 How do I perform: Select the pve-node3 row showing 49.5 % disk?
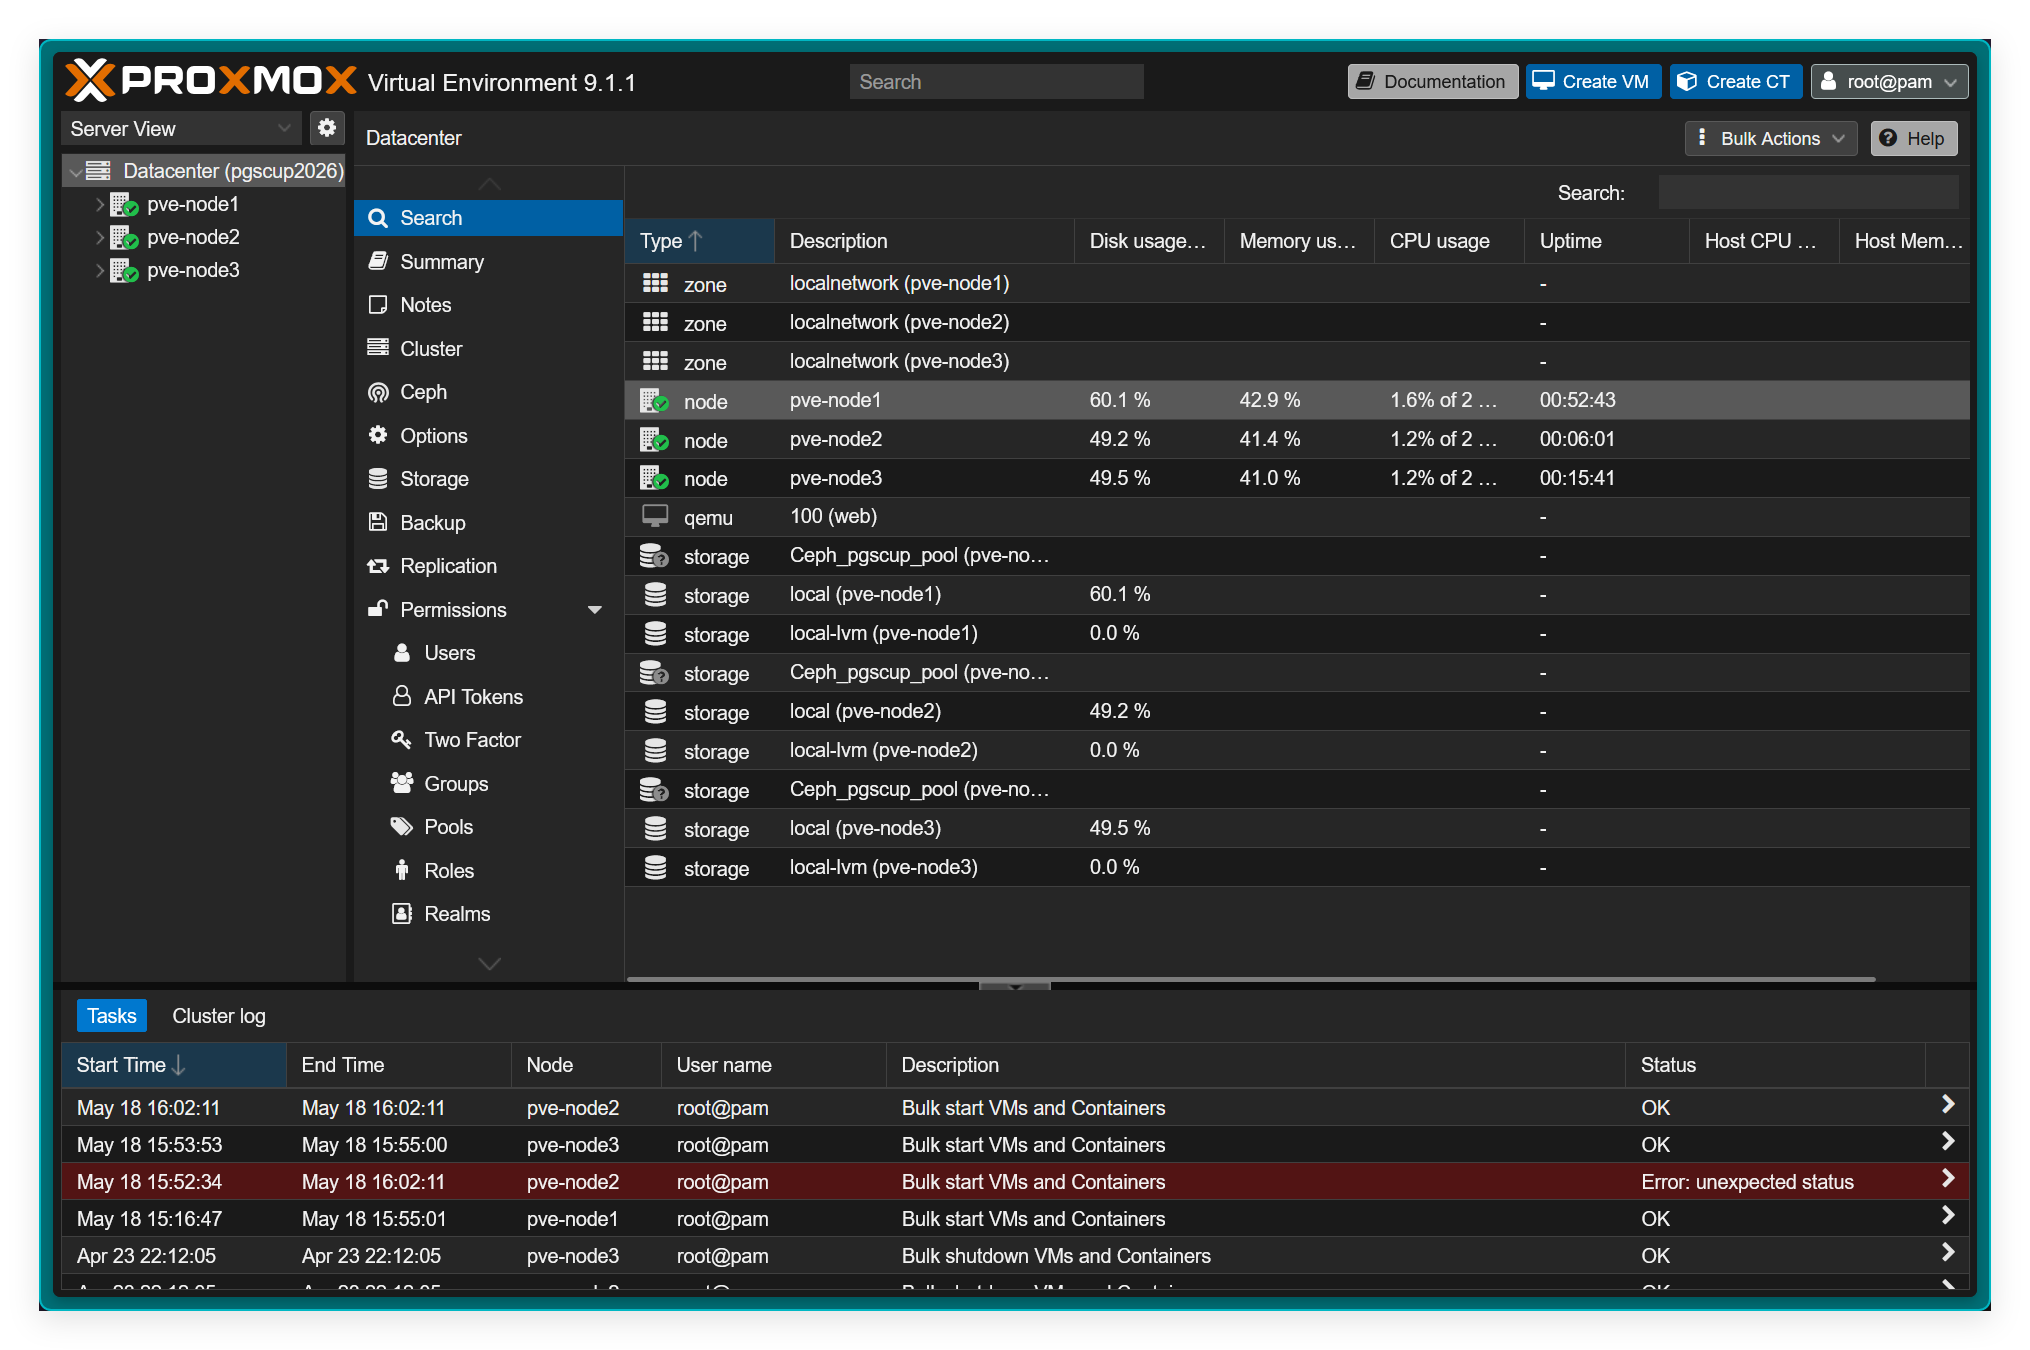[x=1297, y=478]
